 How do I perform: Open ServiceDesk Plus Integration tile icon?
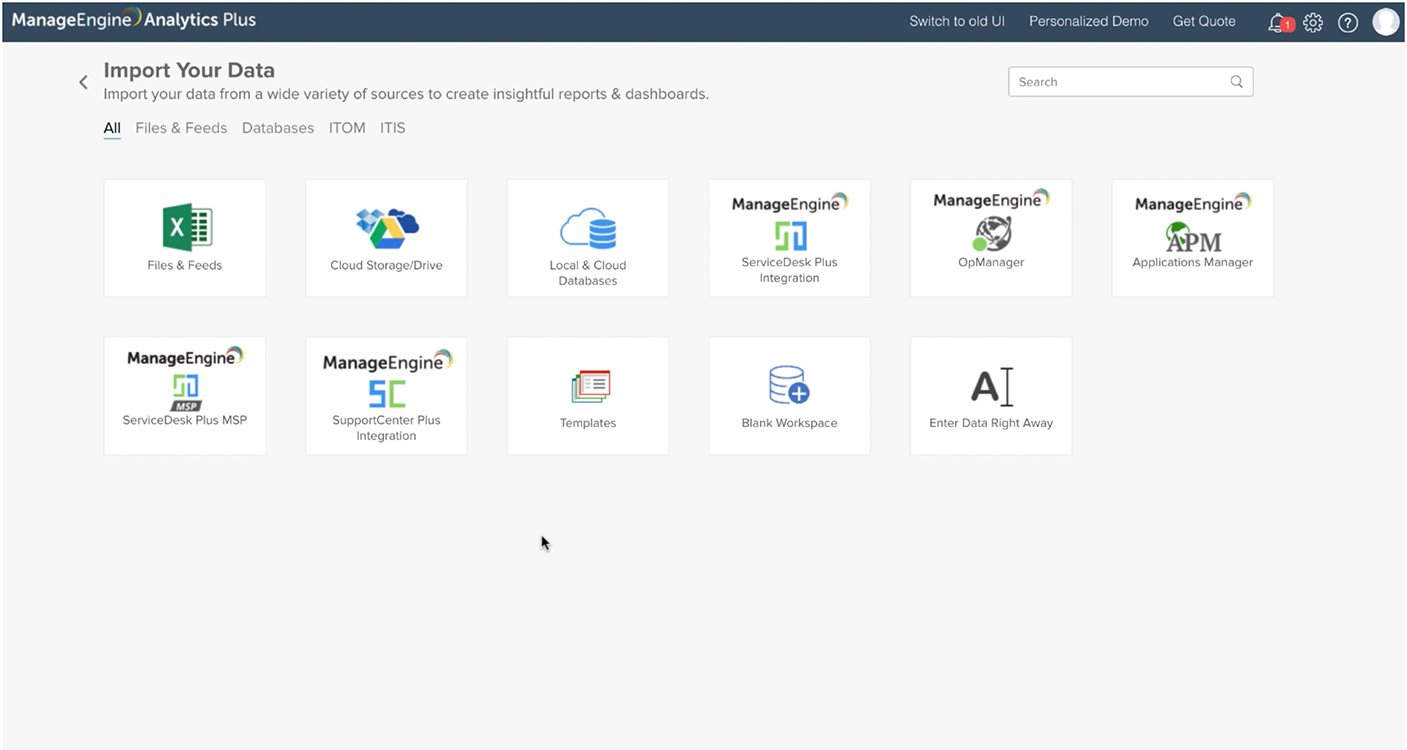tap(790, 235)
